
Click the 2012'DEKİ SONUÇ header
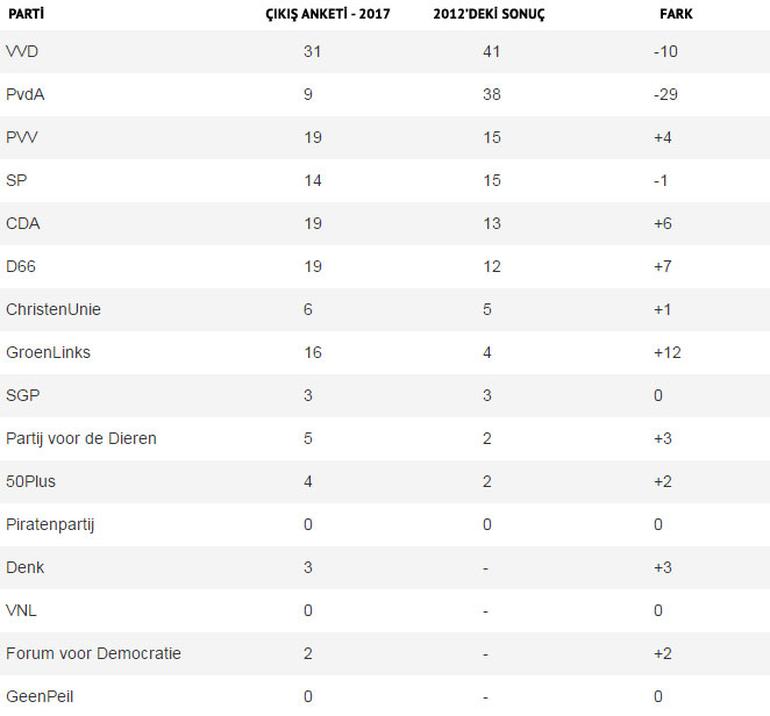pyautogui.click(x=489, y=14)
